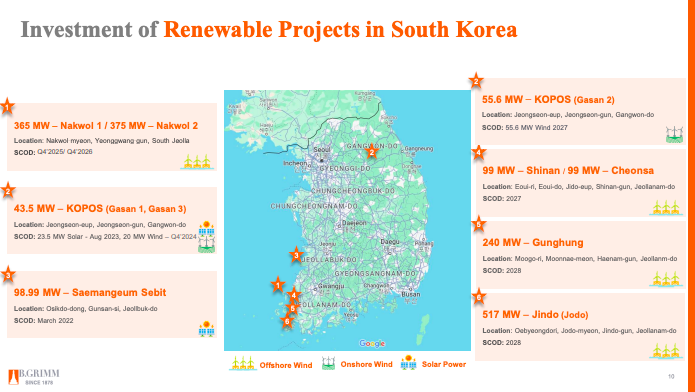This screenshot has width=695, height=392.
Task: Click heading '365 MW – Nakwol 1 / 375 MW – Nakwol 2'
Action: [106, 126]
